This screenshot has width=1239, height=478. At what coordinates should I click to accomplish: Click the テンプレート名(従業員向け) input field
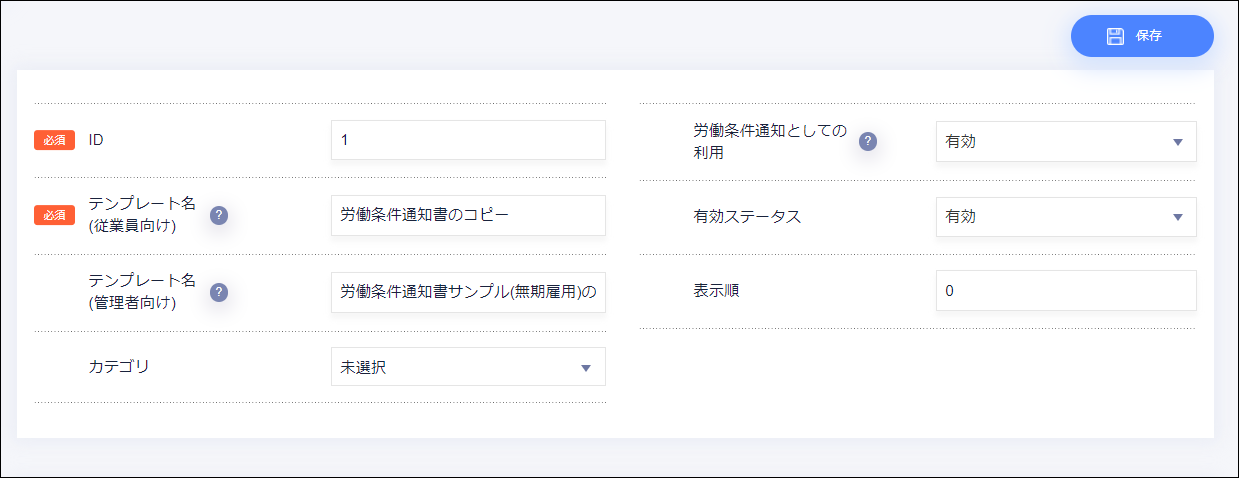(468, 215)
